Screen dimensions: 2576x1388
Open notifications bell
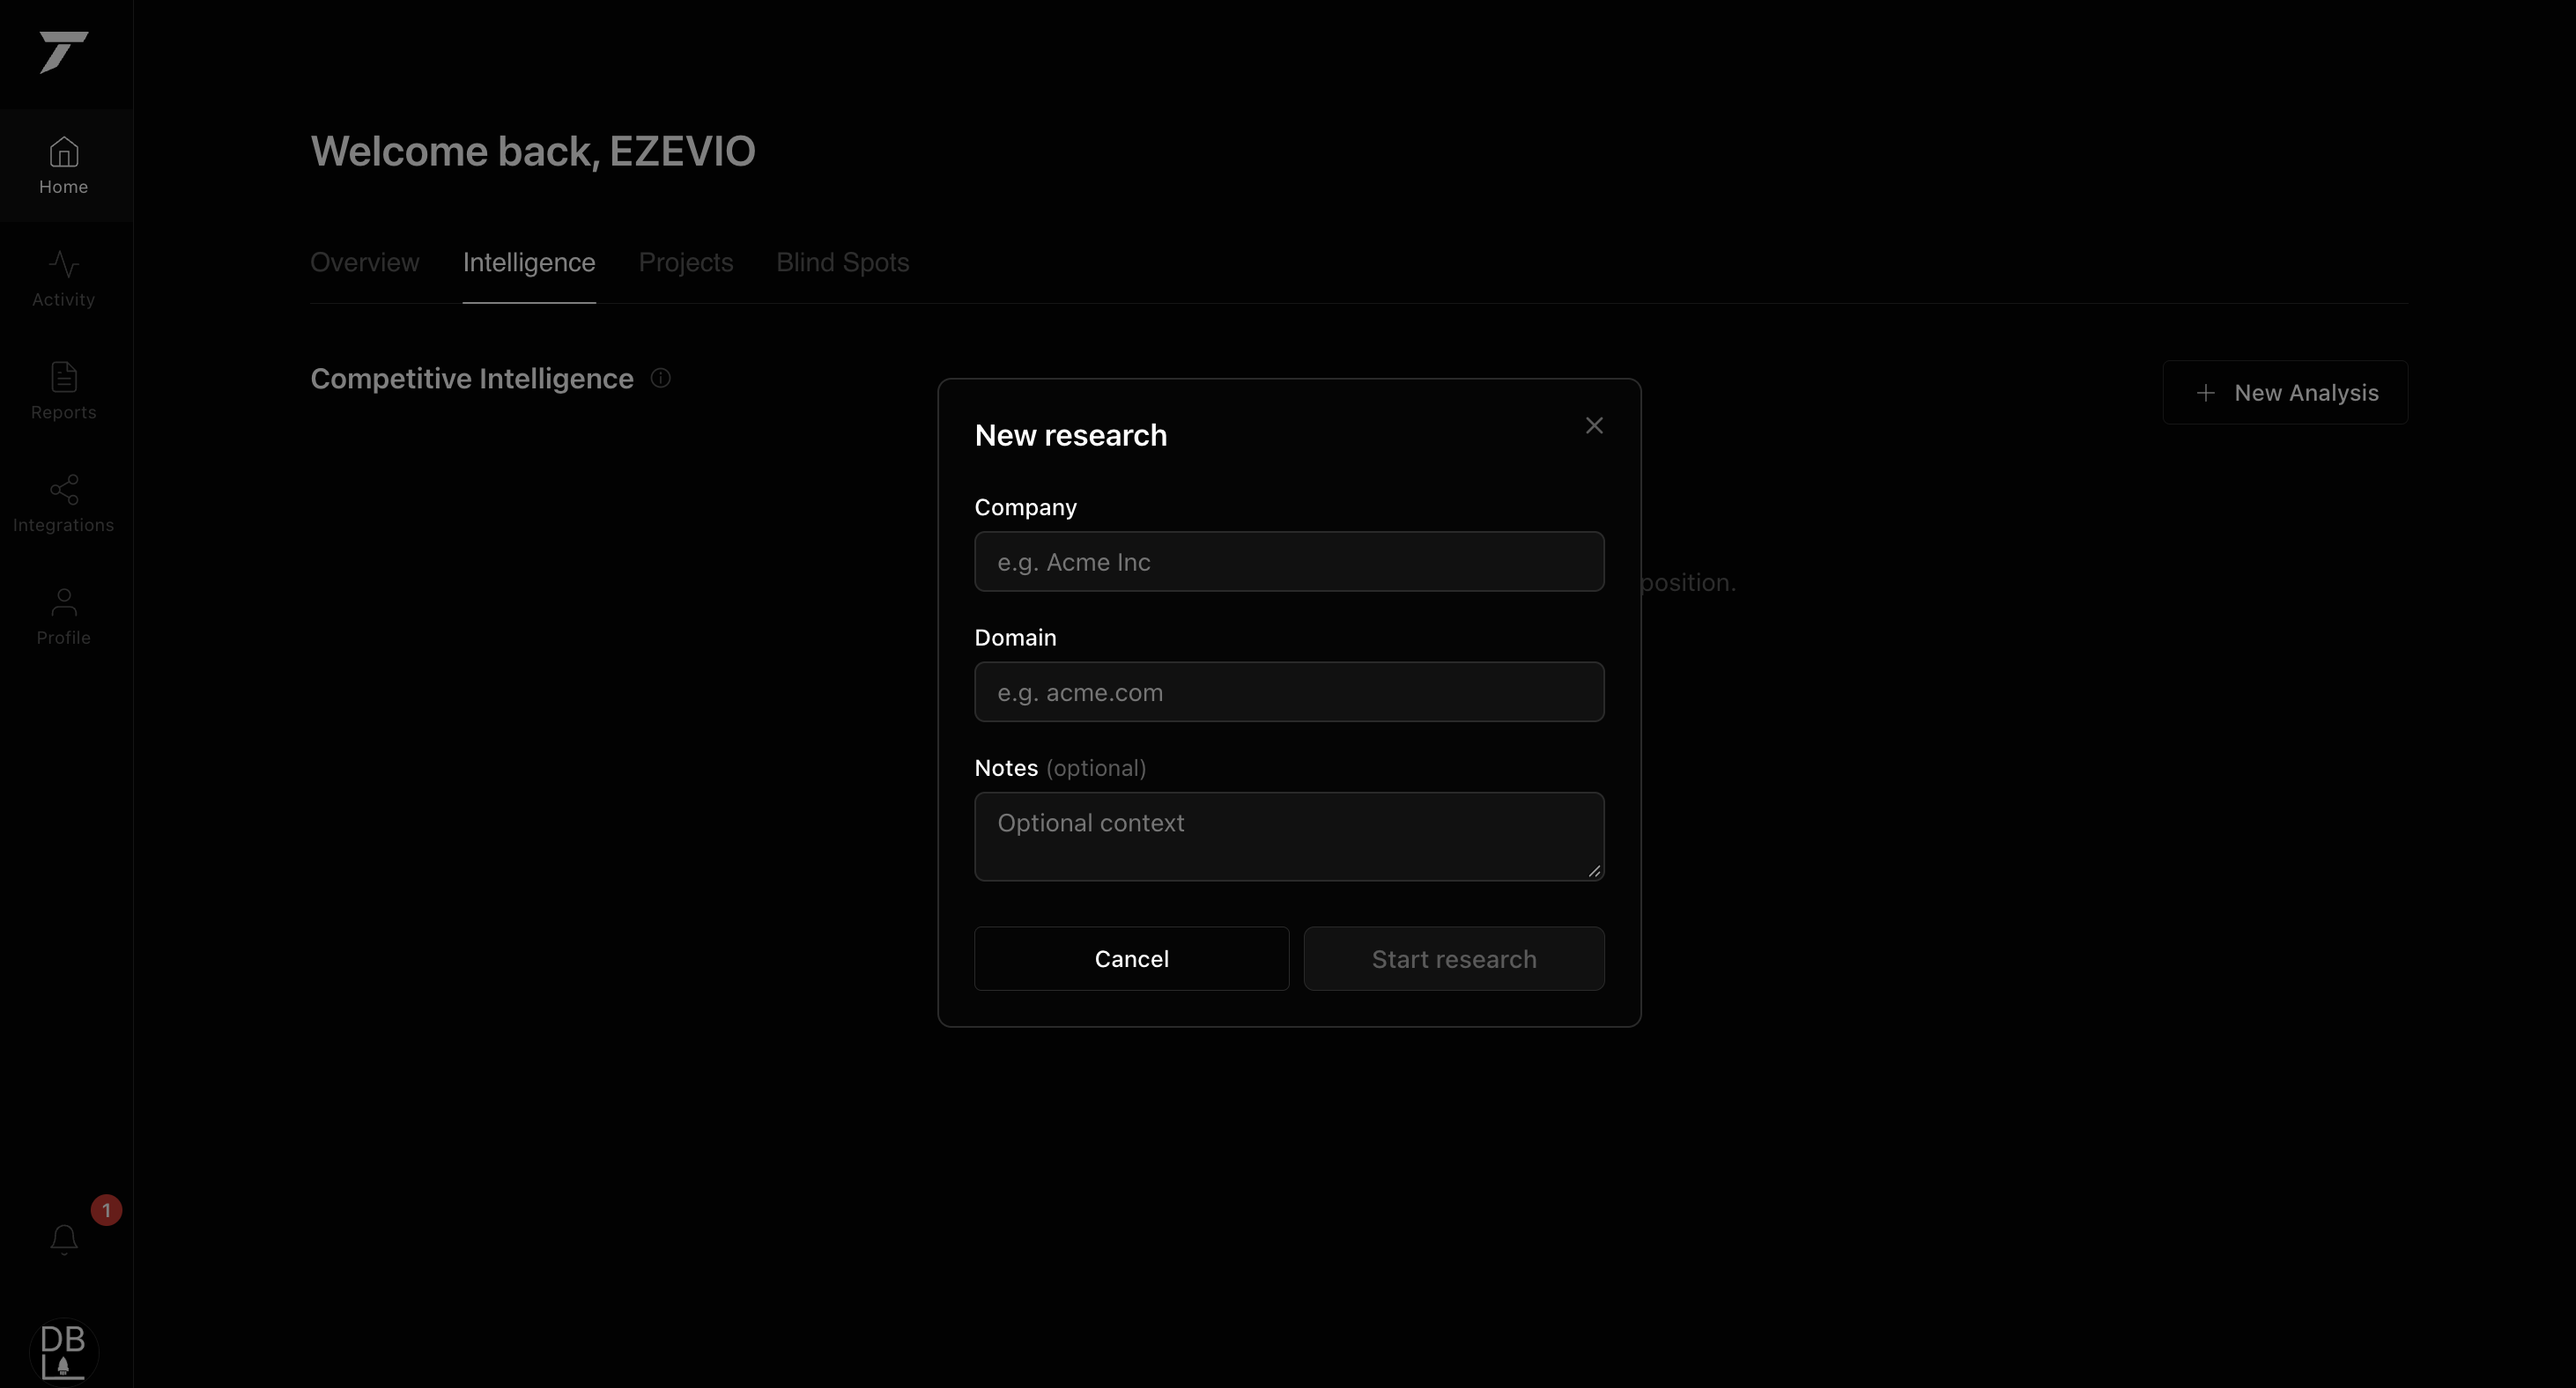click(x=64, y=1240)
